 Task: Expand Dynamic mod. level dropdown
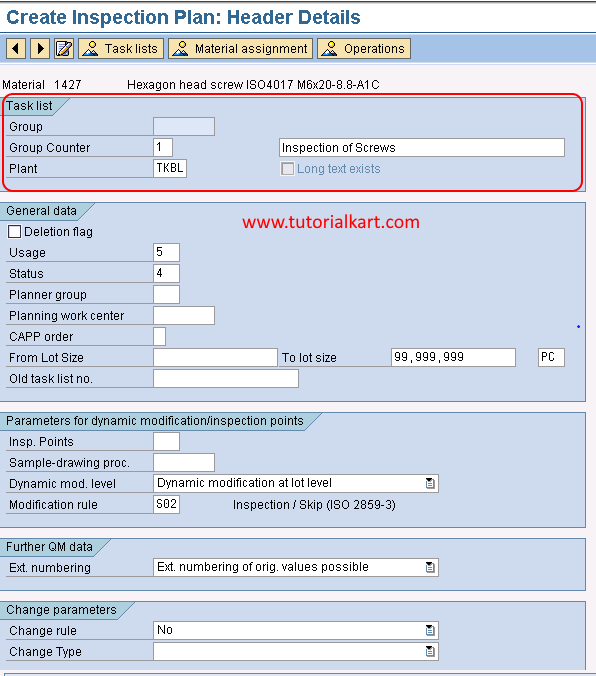coord(430,483)
